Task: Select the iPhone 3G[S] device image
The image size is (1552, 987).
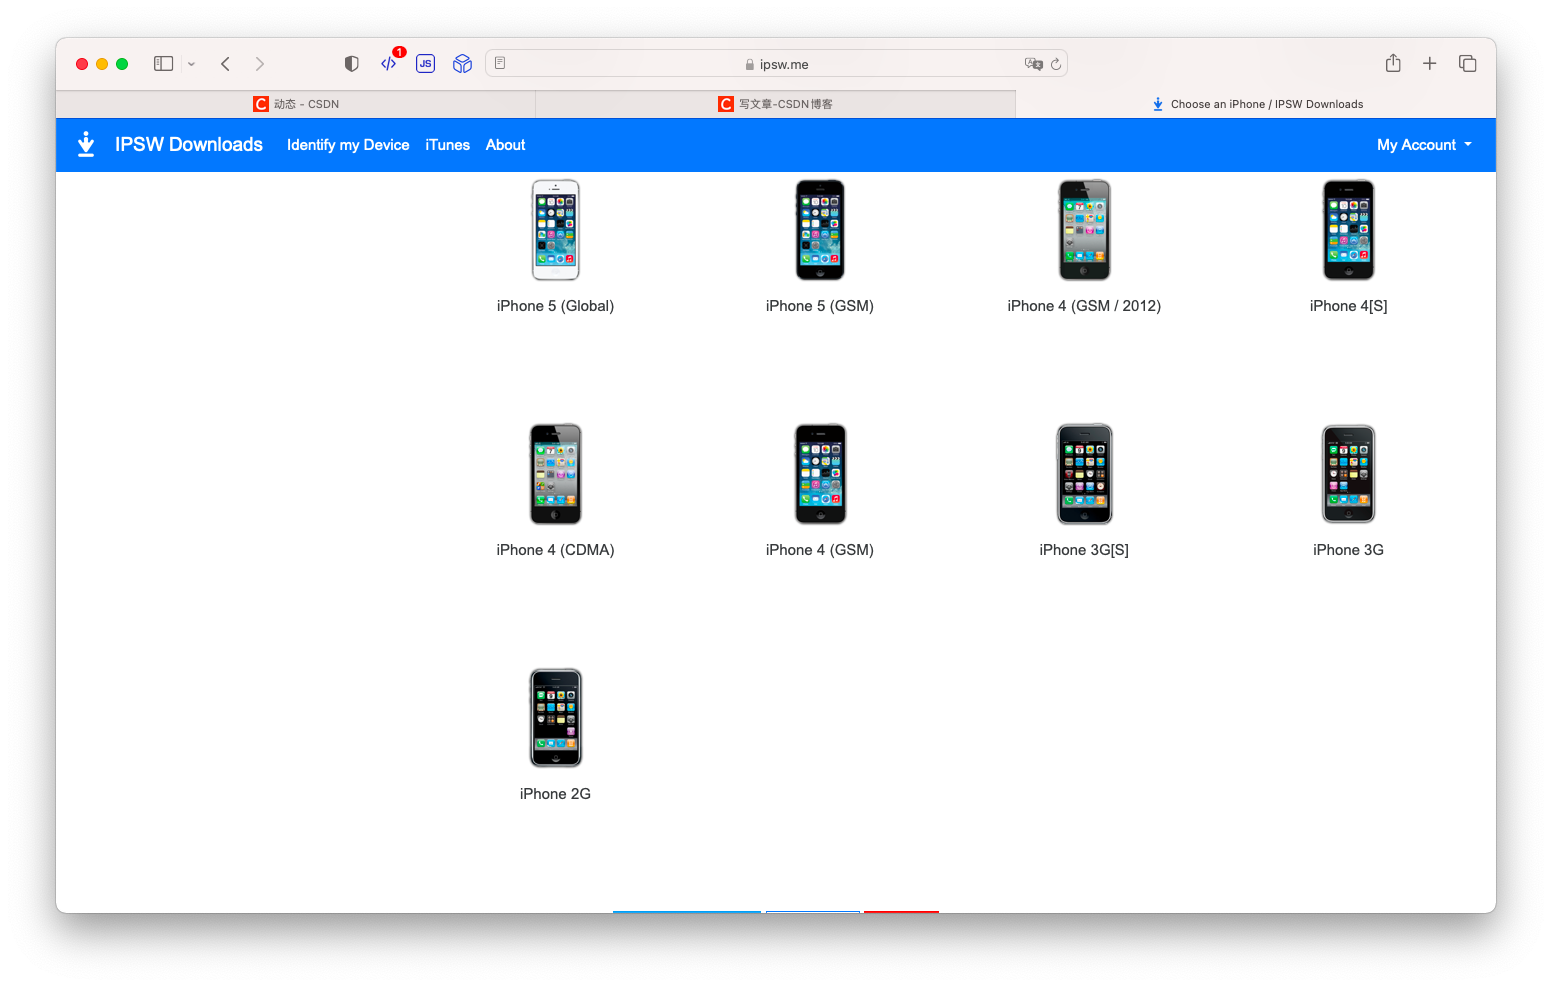Action: [1085, 474]
